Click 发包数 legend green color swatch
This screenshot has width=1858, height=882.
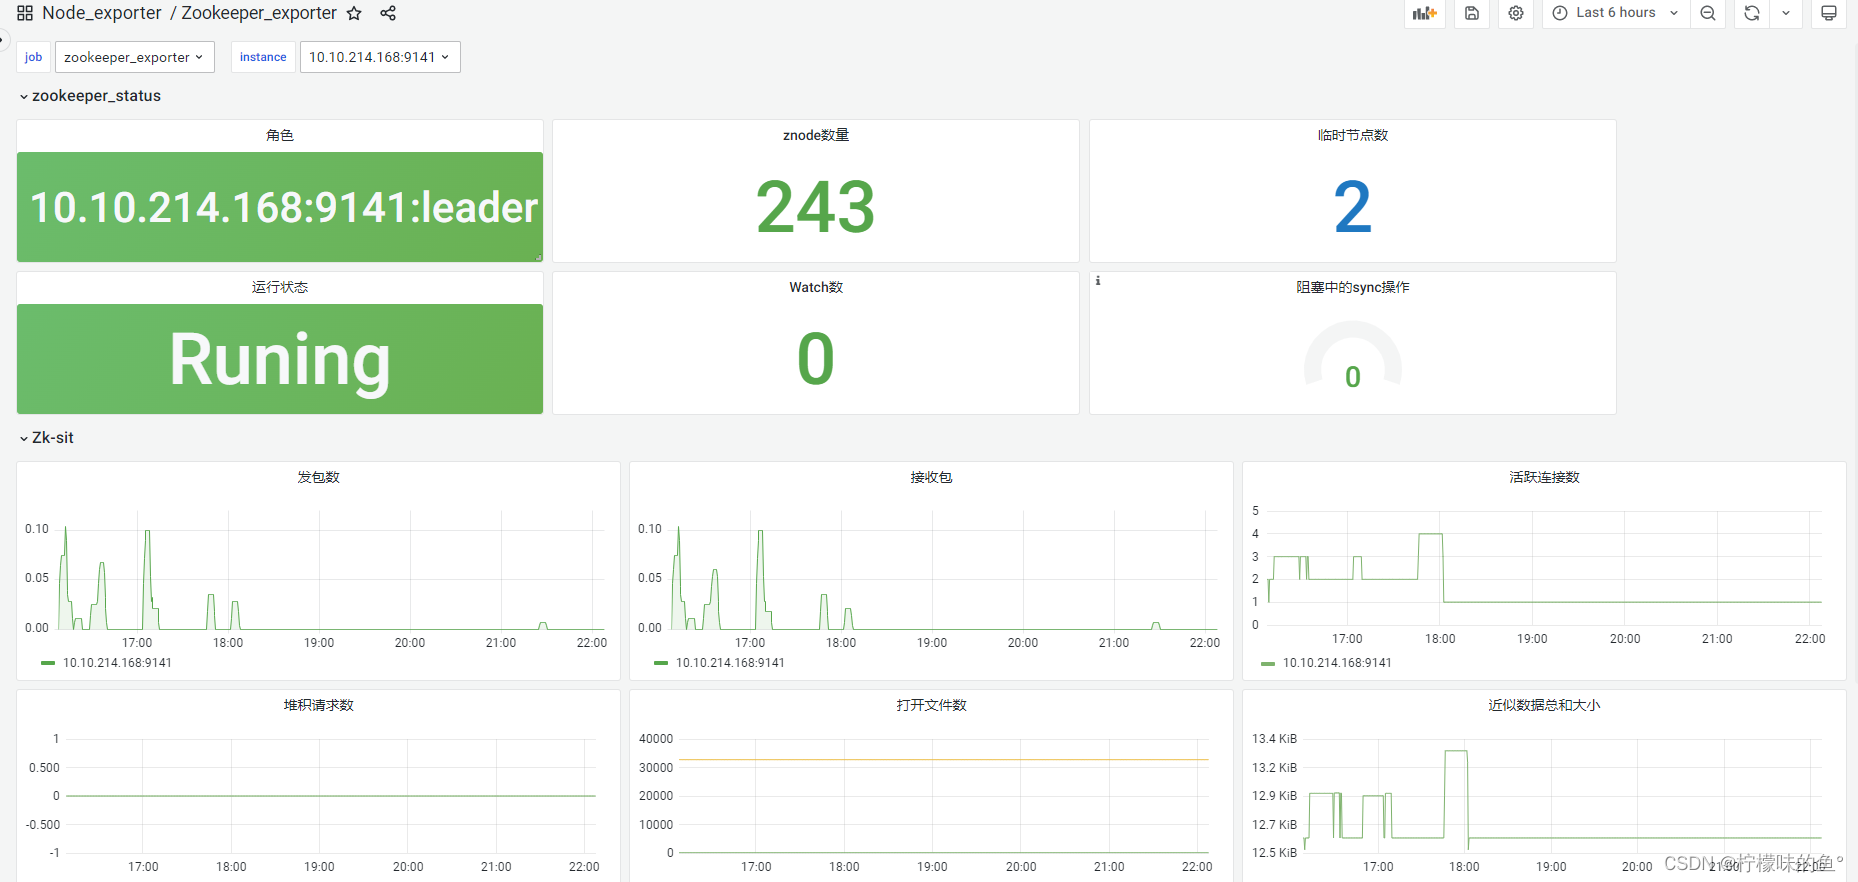click(x=48, y=663)
